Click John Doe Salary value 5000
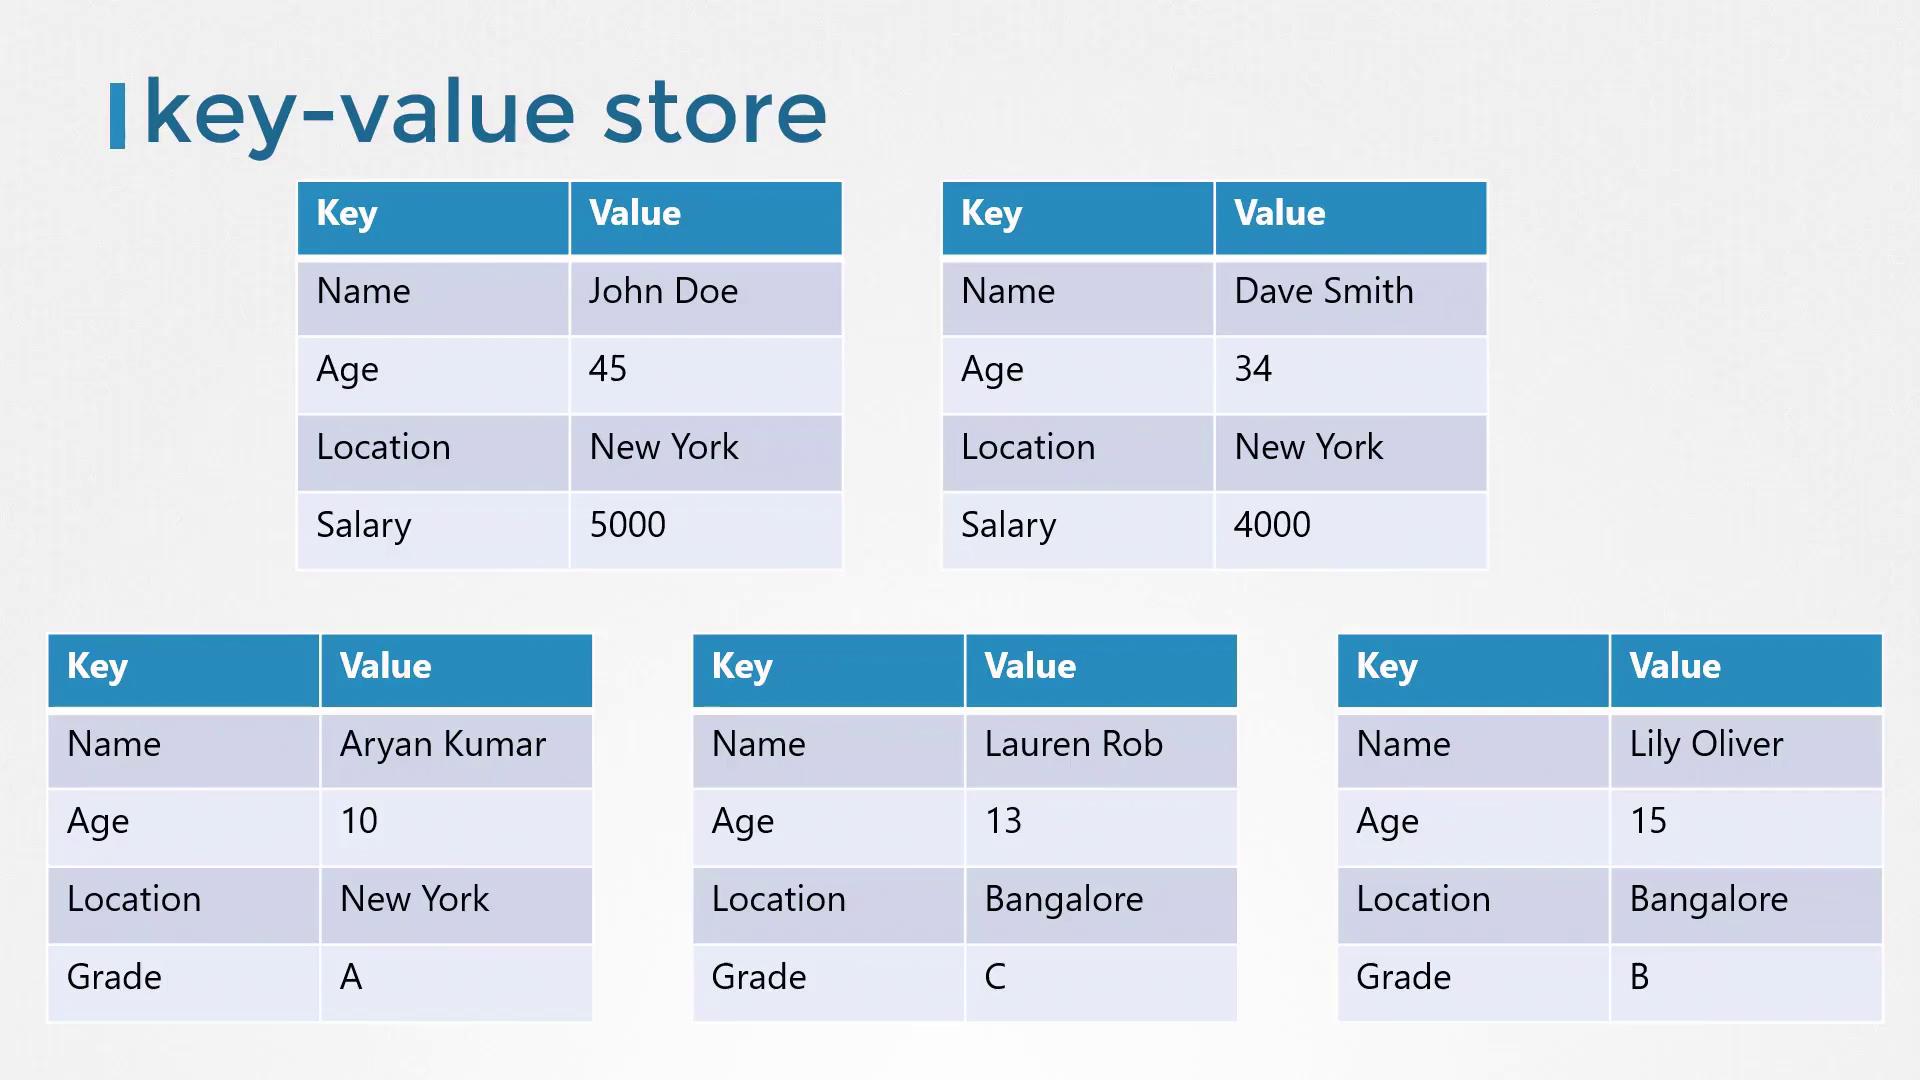 click(628, 525)
